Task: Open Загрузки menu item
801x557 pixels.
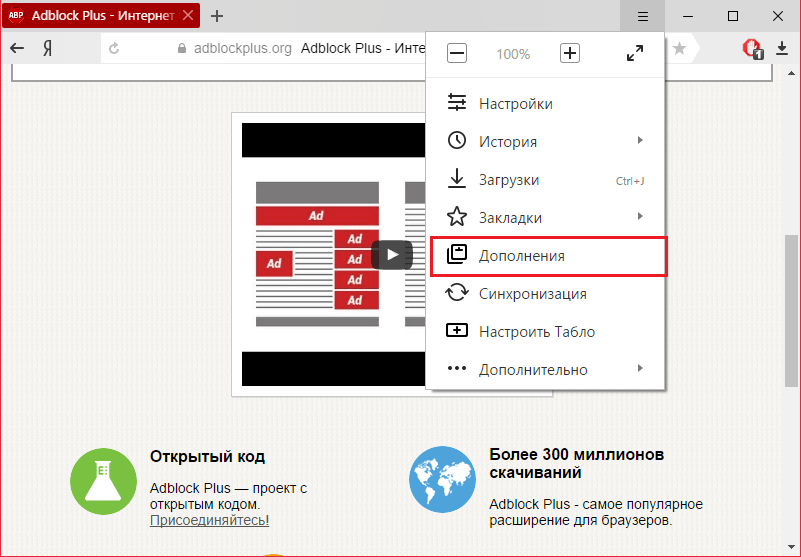Action: (509, 180)
